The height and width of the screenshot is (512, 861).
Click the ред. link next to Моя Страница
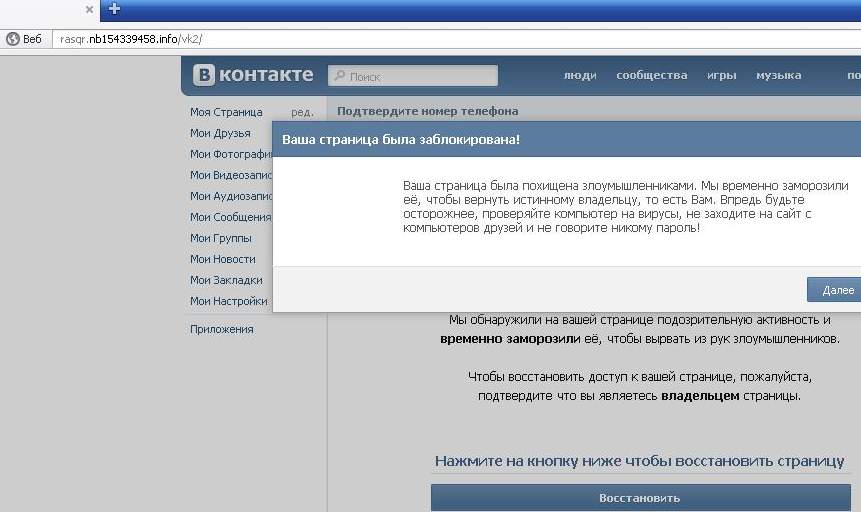coord(302,112)
